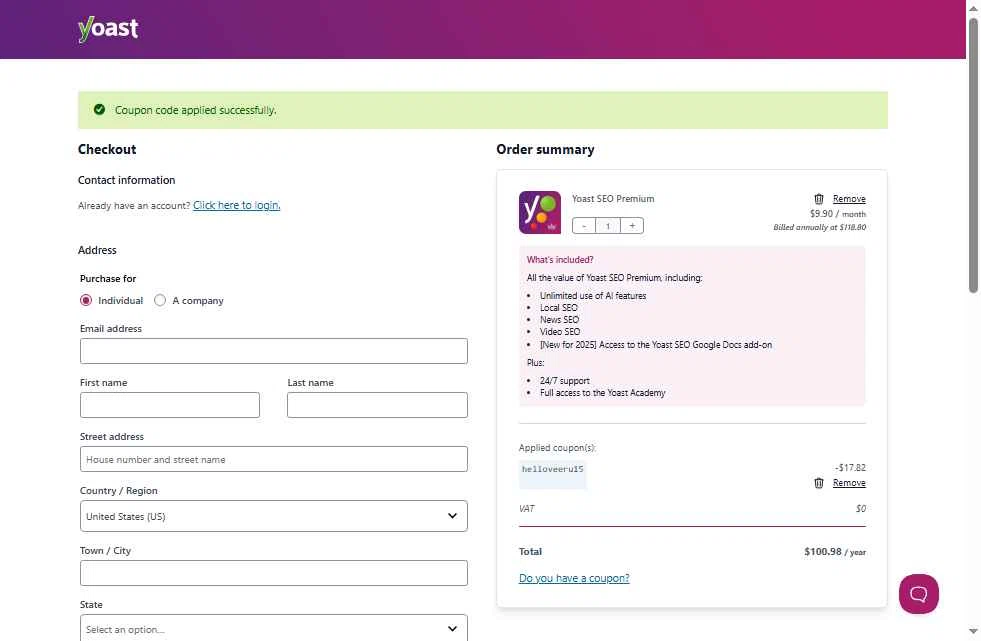Open the Country / Region dropdown
Viewport: 981px width, 641px height.
click(273, 516)
